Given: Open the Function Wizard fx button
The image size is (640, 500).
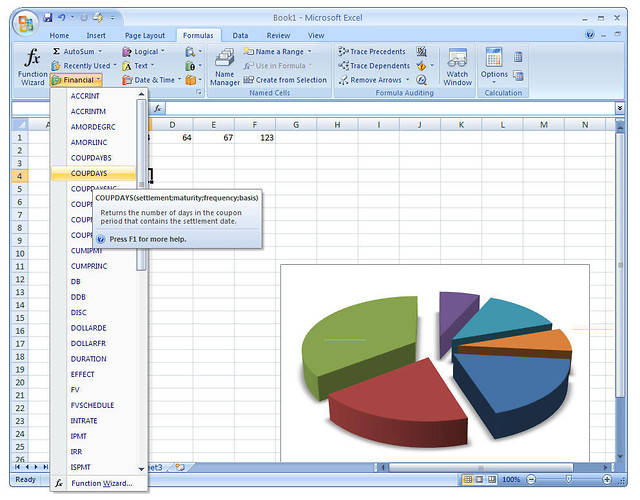Looking at the screenshot, I should pyautogui.click(x=33, y=67).
